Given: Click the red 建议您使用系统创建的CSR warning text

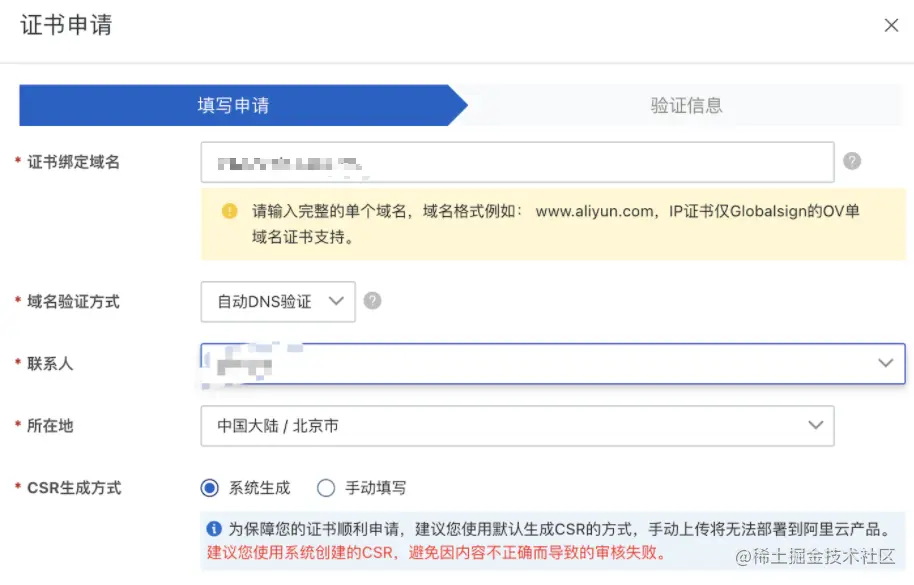Looking at the screenshot, I should coord(436,552).
